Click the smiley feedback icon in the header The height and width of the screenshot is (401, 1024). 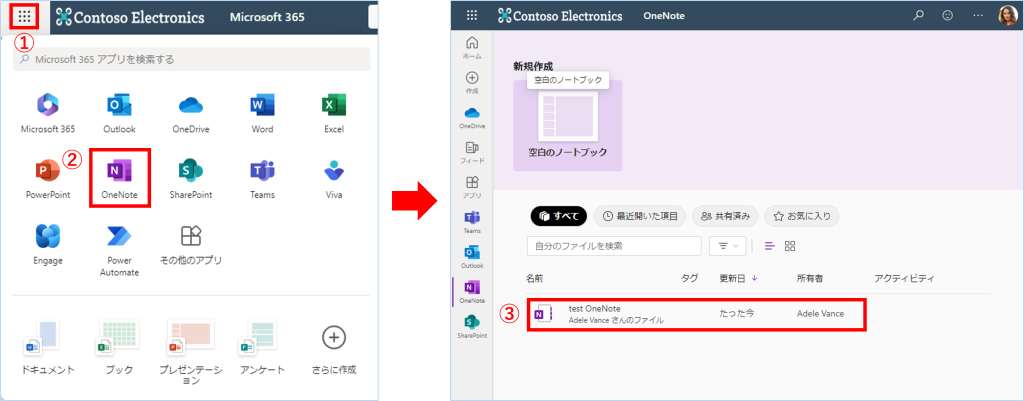click(x=947, y=16)
